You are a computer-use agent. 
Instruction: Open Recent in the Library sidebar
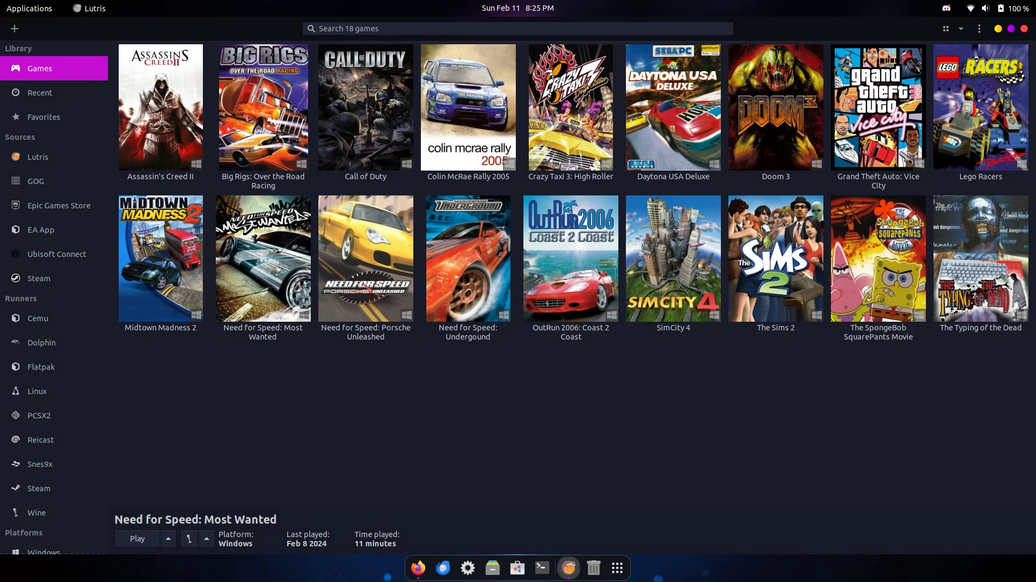point(54,92)
